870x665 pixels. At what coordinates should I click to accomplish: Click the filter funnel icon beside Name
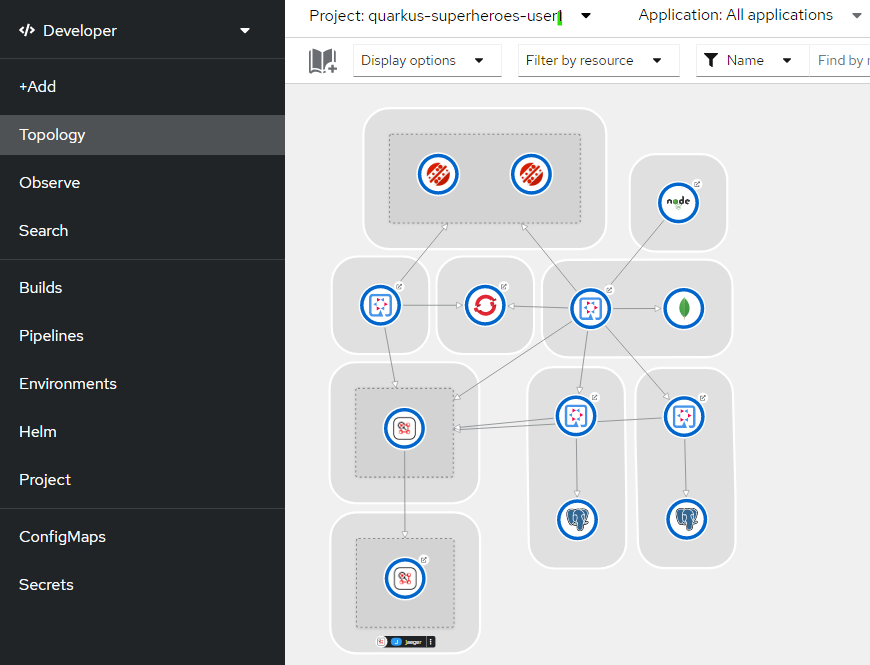point(711,60)
